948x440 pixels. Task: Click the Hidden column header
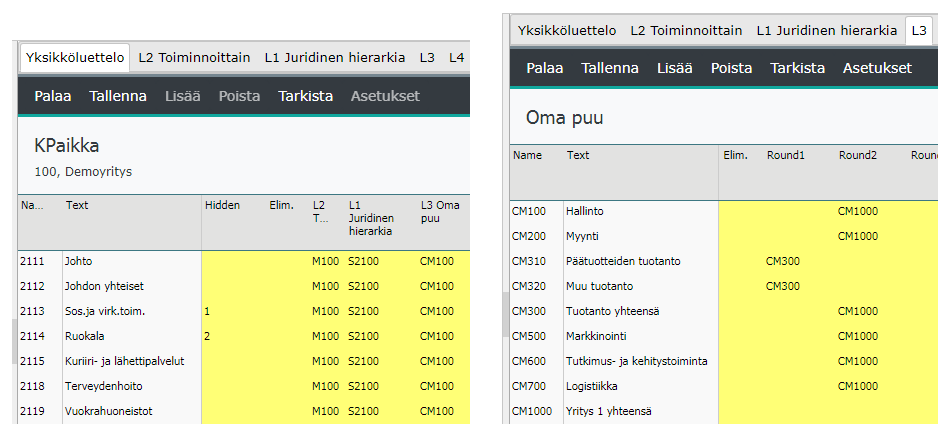(x=222, y=205)
